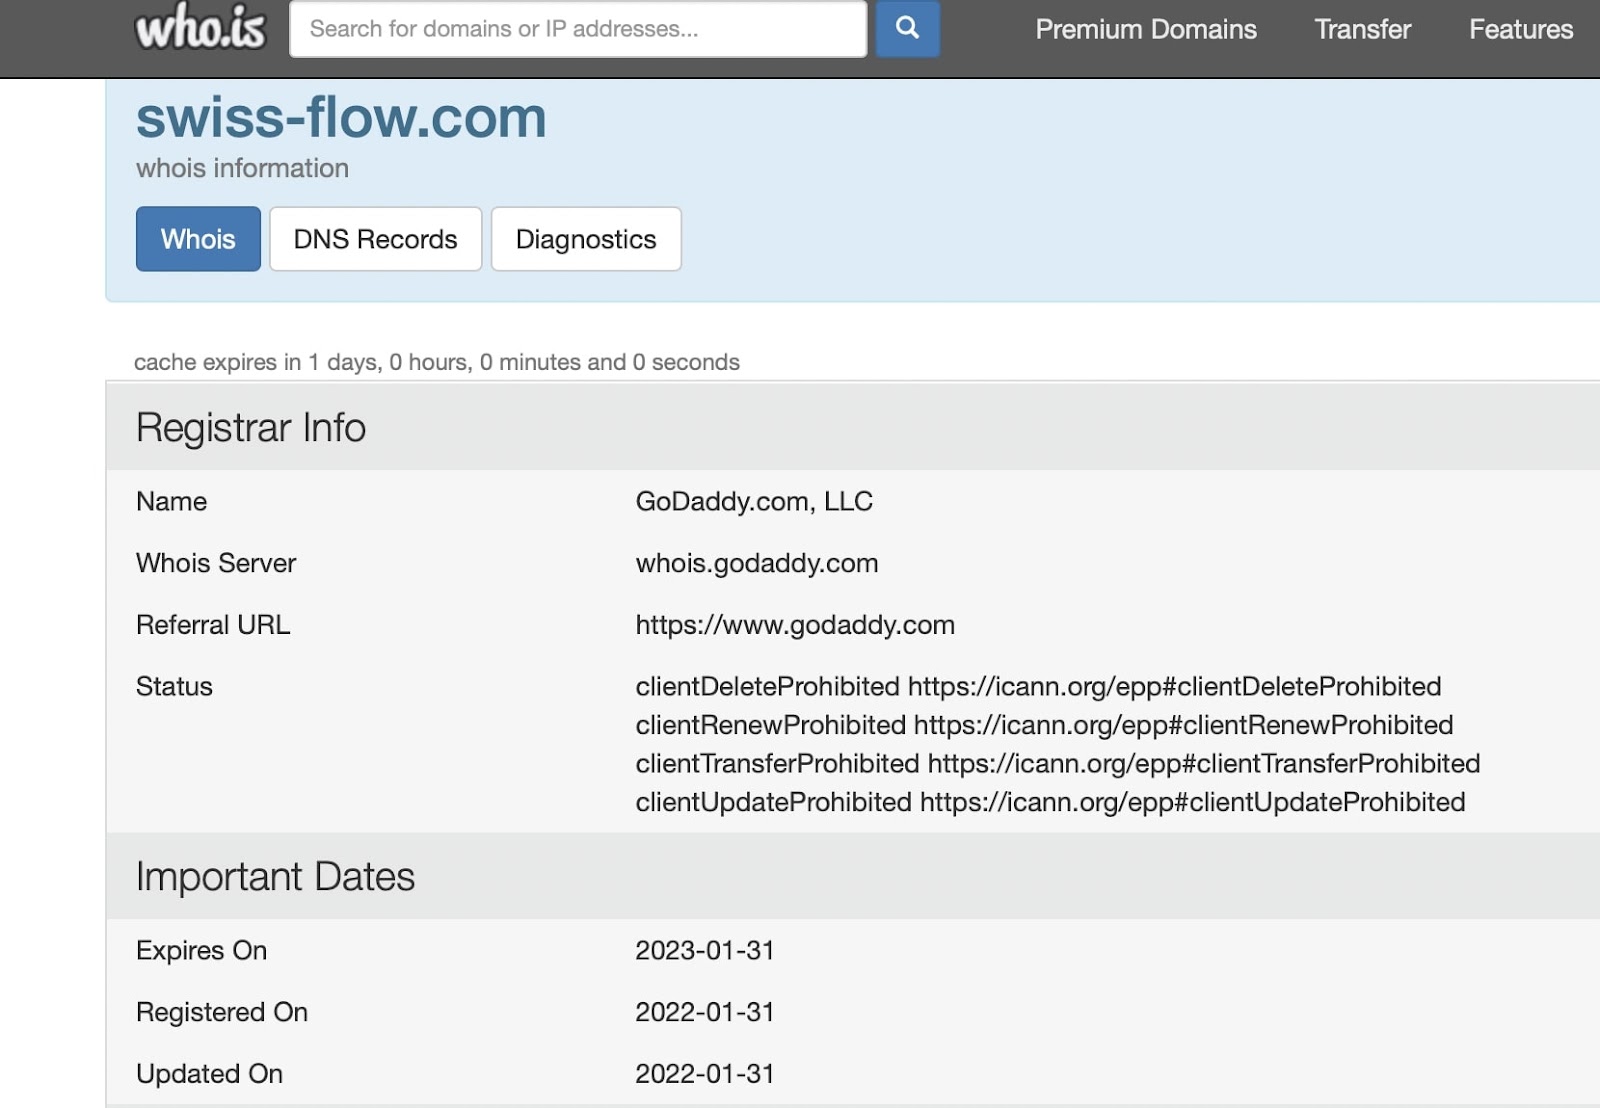Click the 'Status' row label
The image size is (1600, 1108).
pos(174,686)
